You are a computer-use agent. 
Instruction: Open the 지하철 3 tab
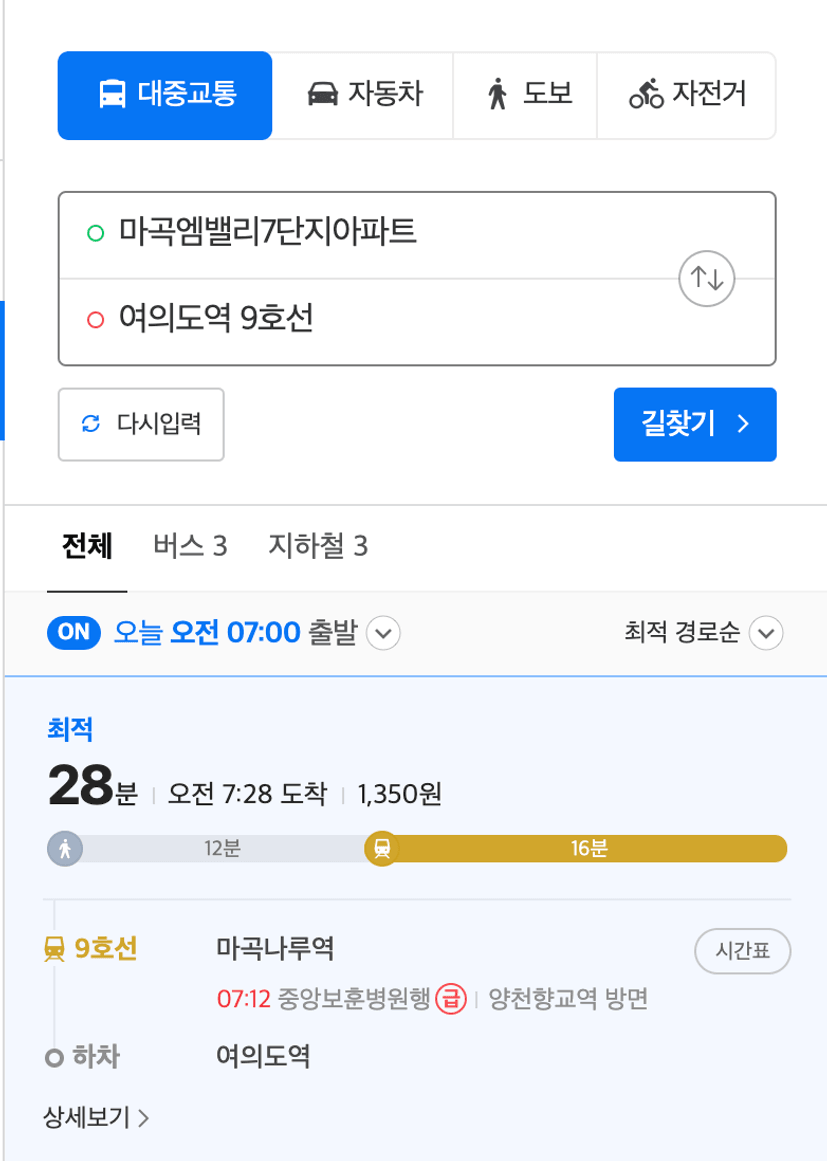click(x=318, y=546)
